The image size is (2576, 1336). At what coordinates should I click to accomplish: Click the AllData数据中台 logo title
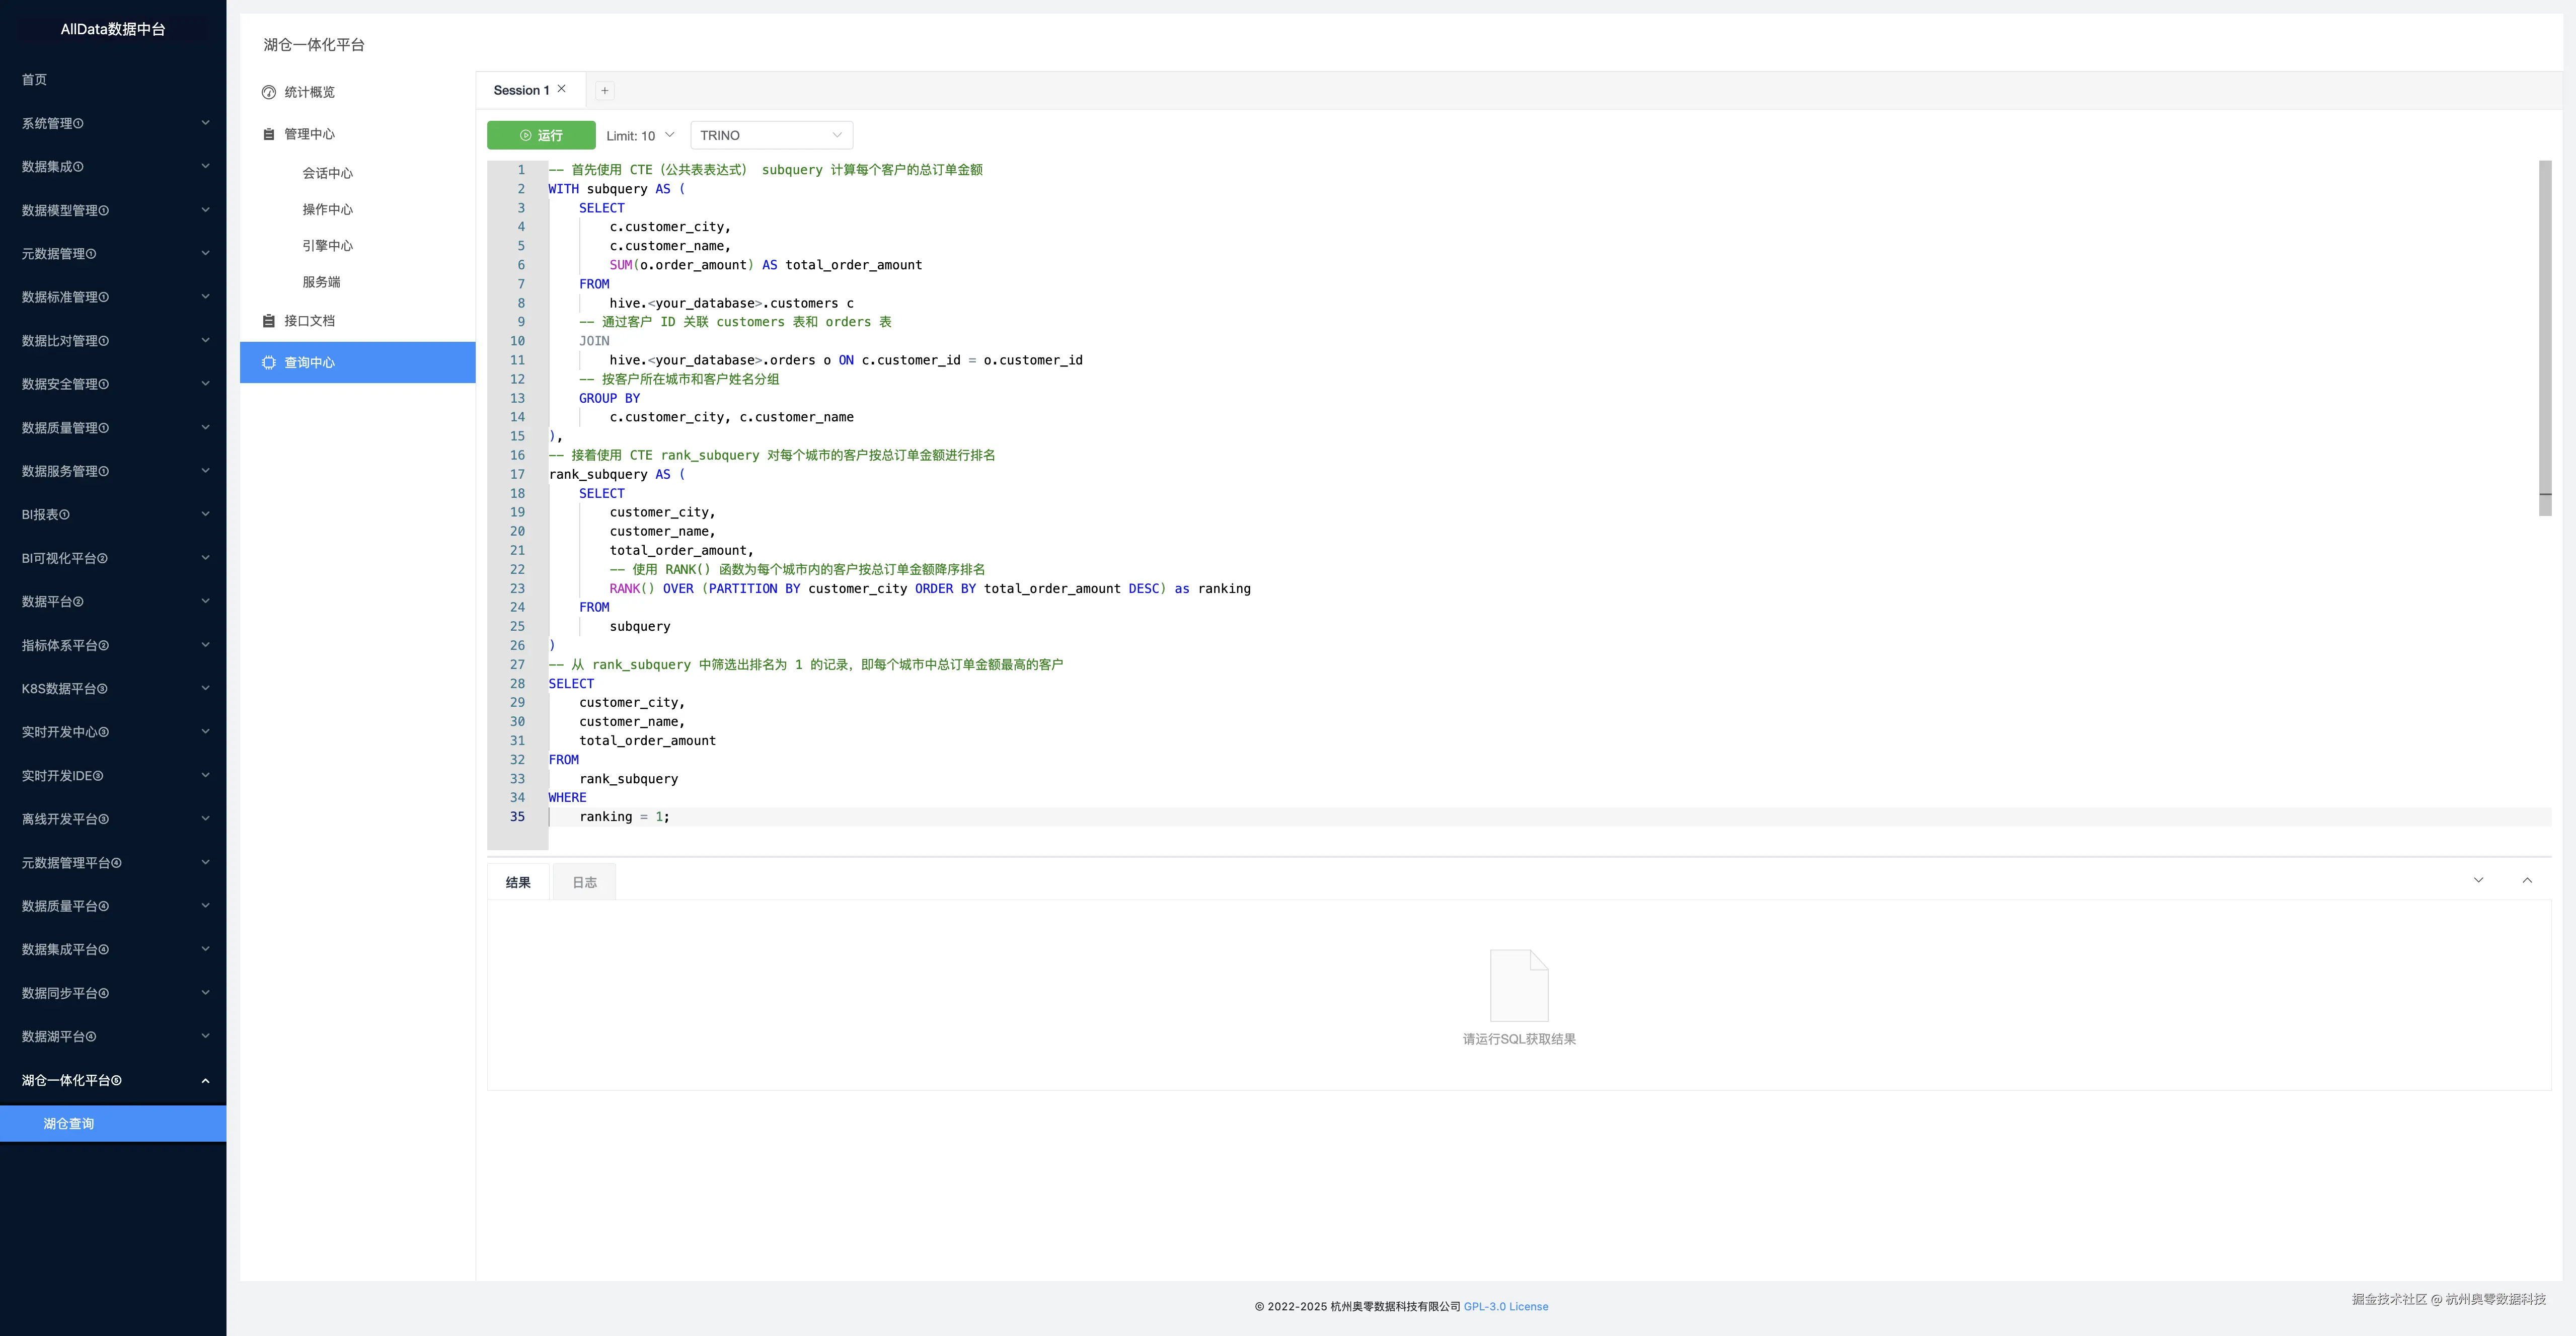coord(113,29)
